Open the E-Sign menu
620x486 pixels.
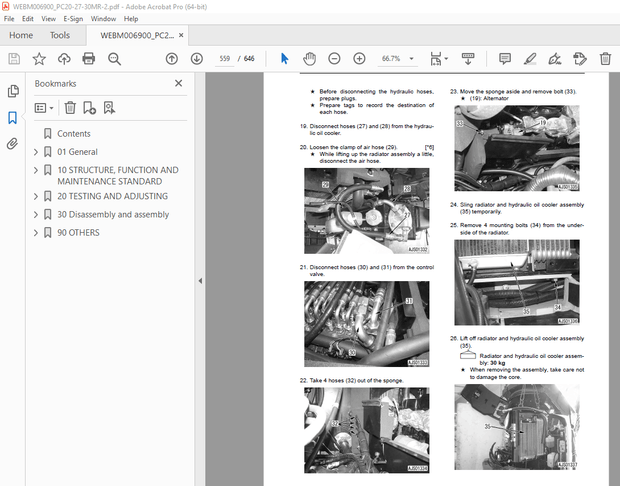click(x=73, y=19)
